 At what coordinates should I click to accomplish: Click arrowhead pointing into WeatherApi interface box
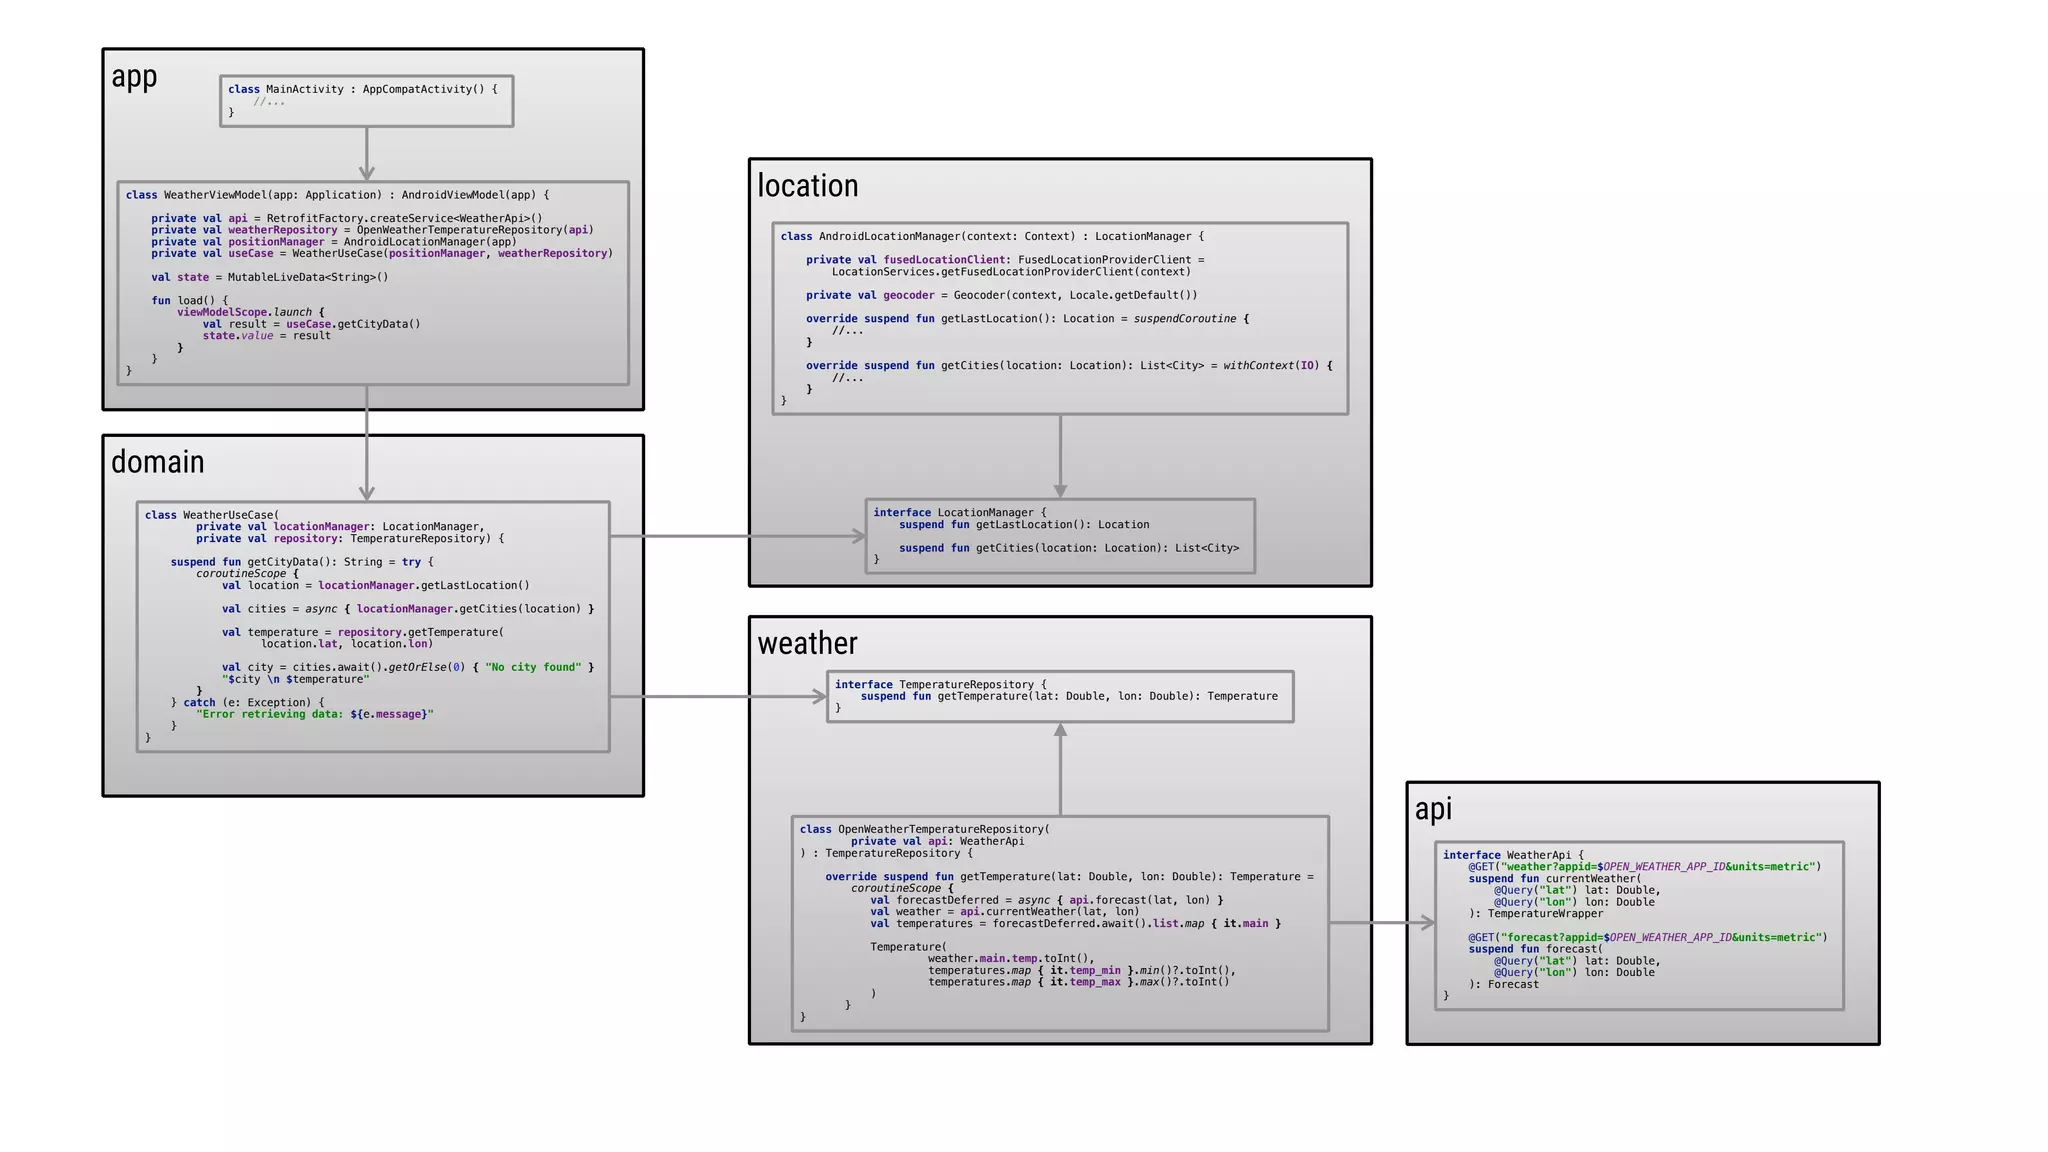click(1428, 923)
